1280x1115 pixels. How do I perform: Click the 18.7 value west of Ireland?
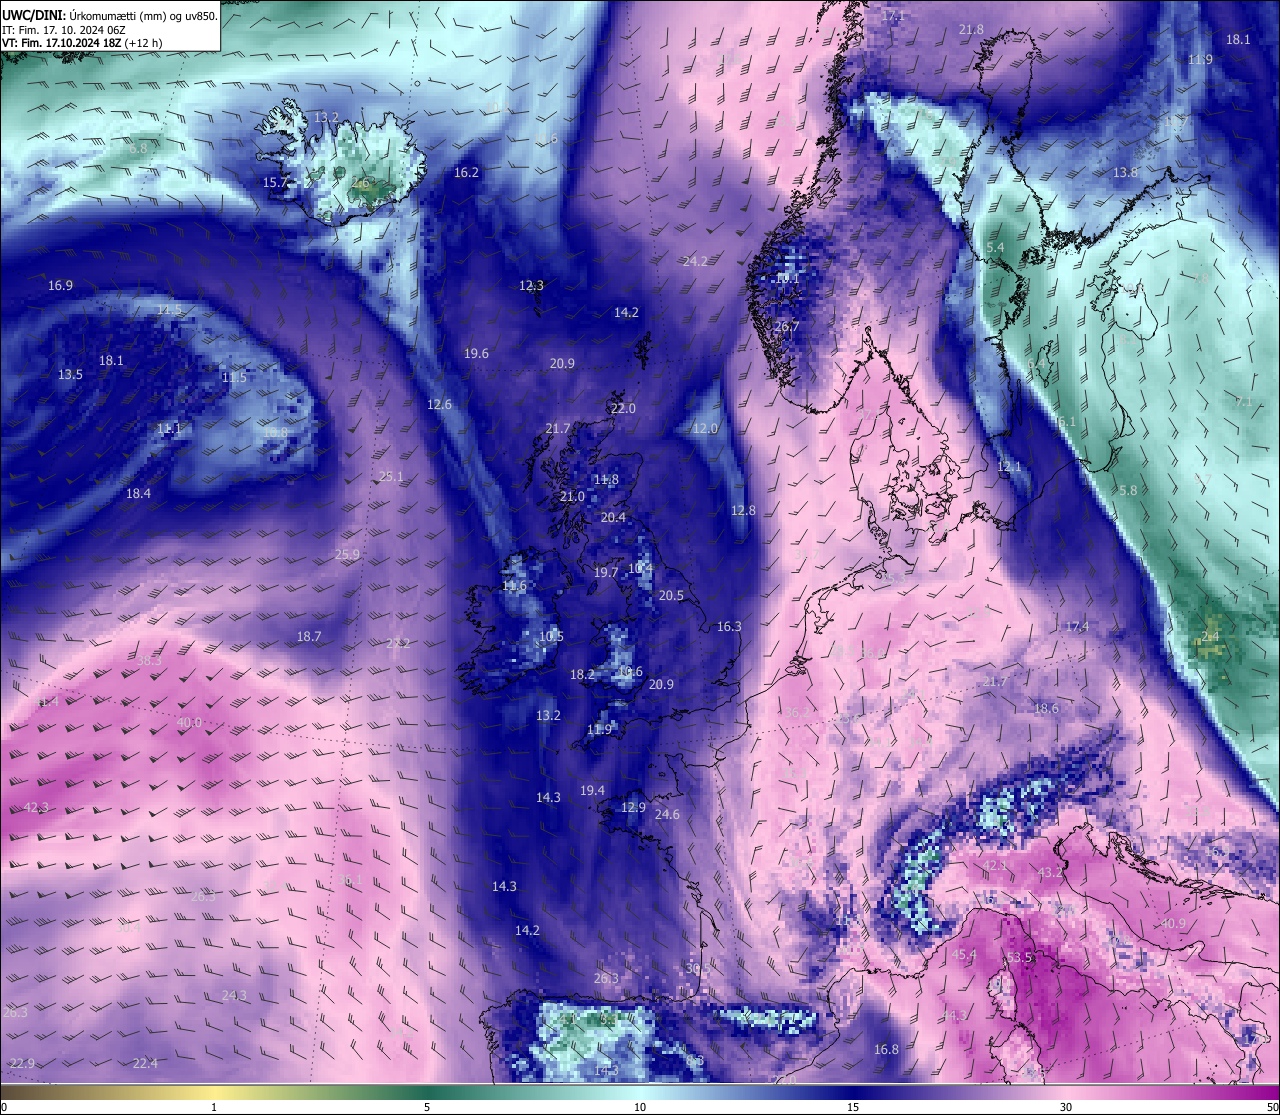coord(309,636)
